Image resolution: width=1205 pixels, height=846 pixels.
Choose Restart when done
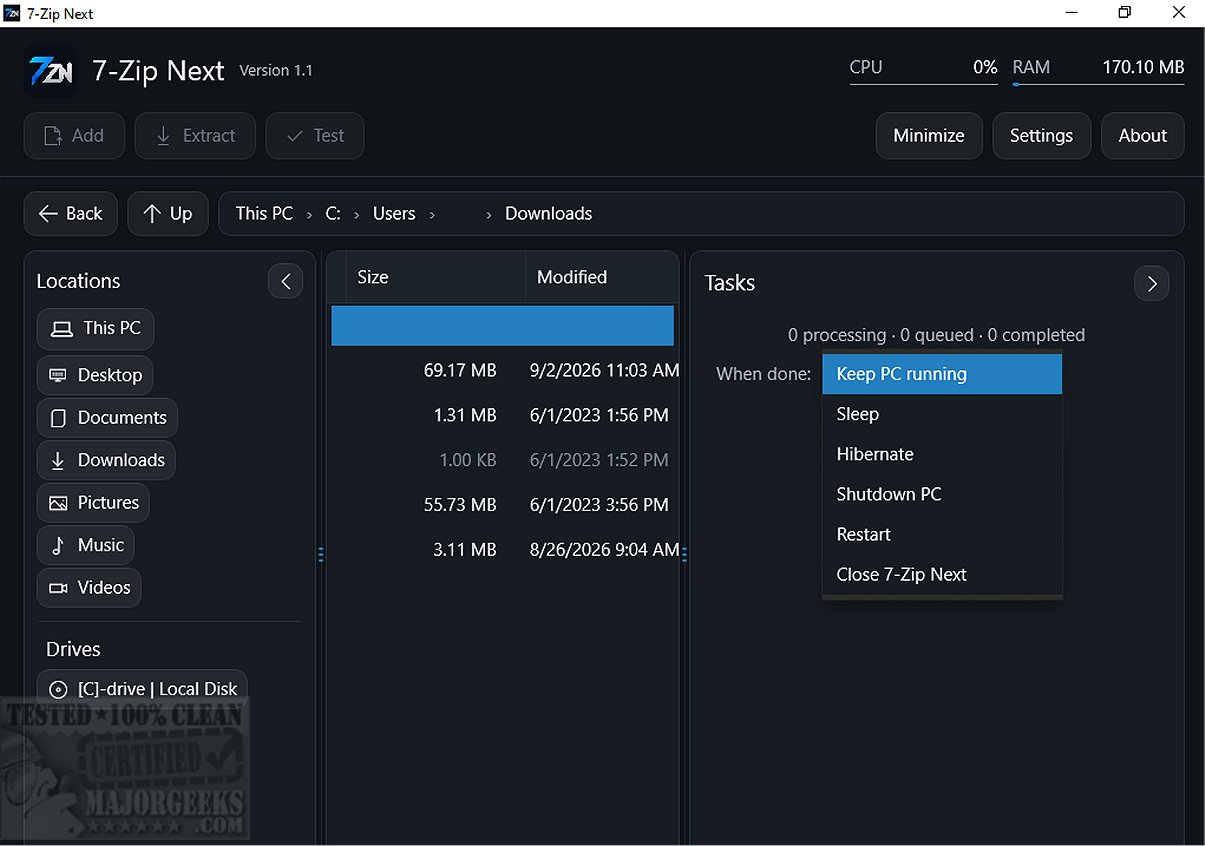coord(942,534)
